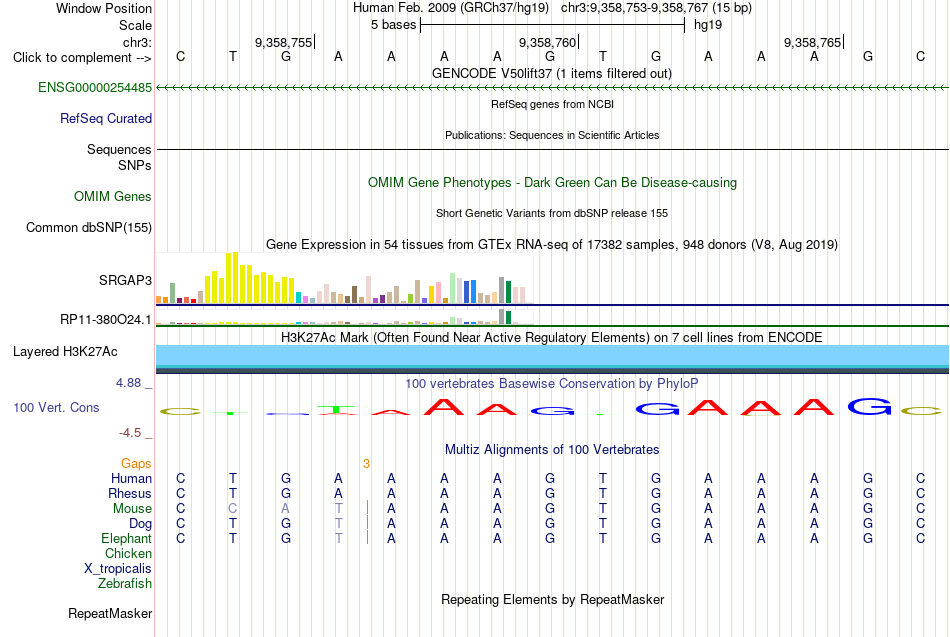Click the 4.88 PhyloP upper scale value
950x637 pixels.
(x=128, y=383)
